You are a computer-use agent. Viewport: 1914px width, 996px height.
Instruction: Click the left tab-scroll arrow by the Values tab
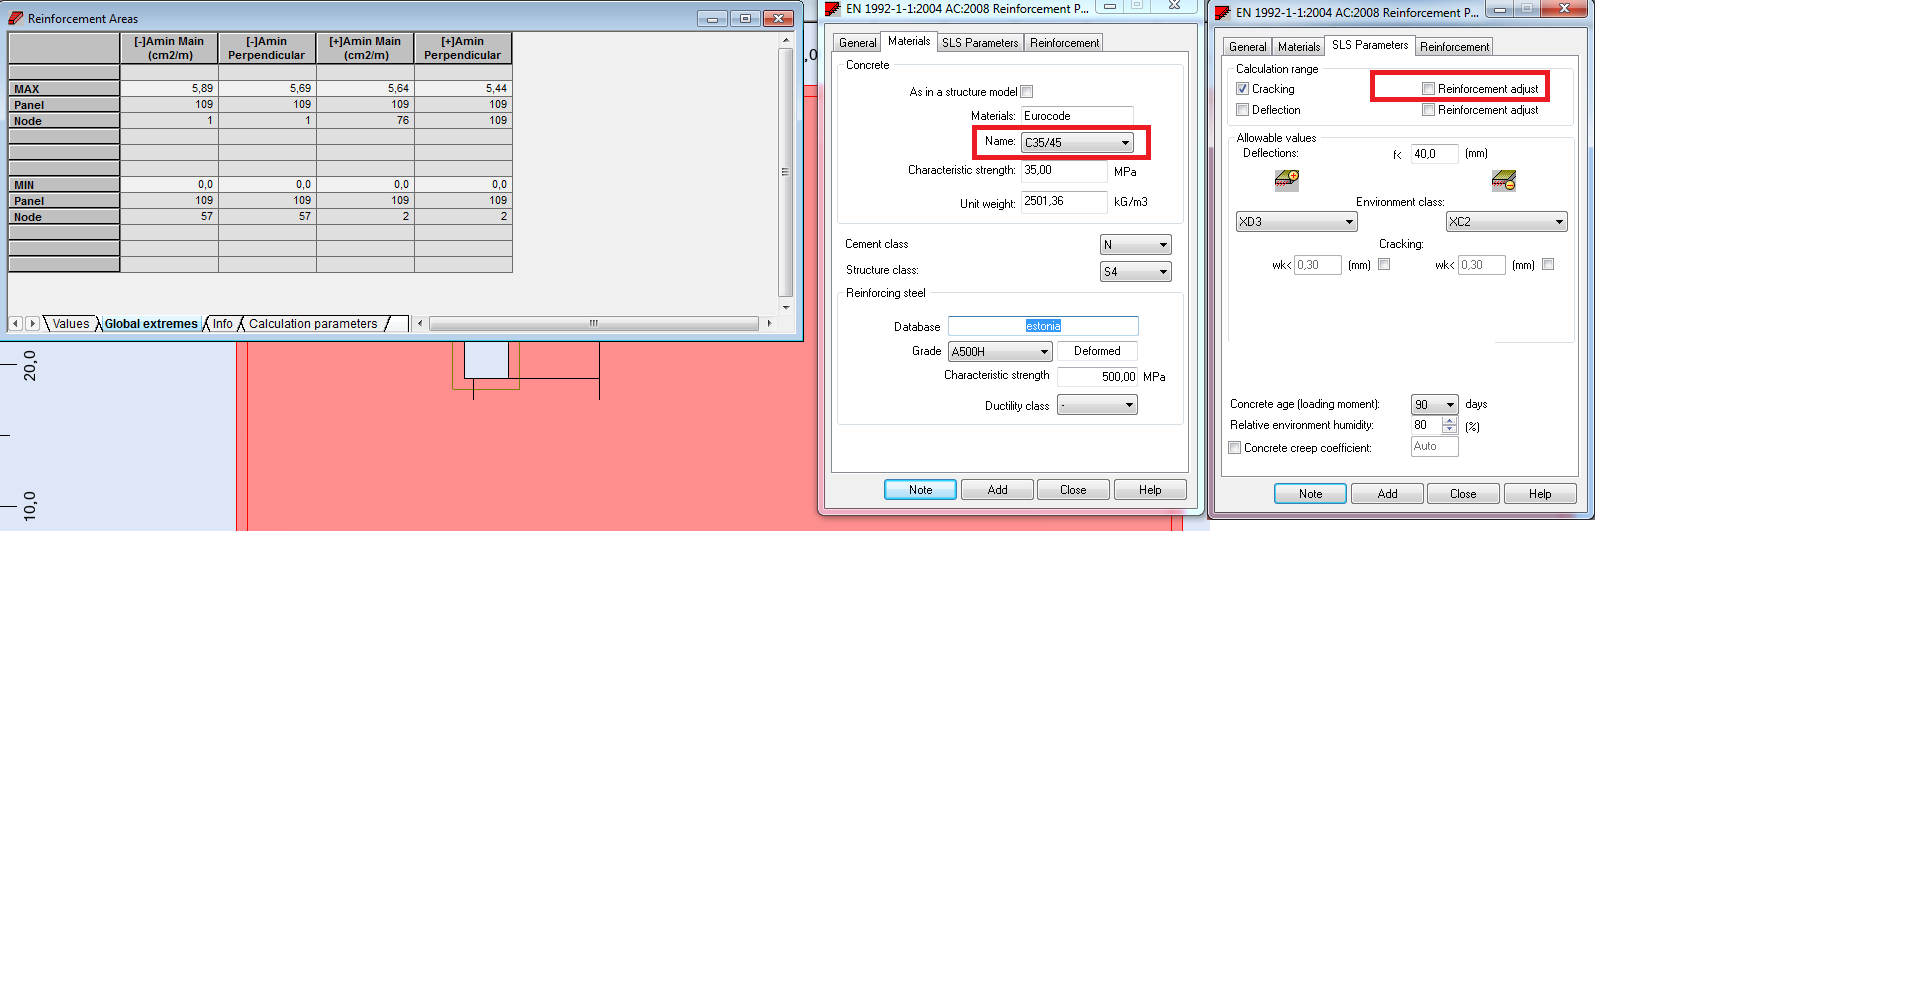tap(15, 323)
